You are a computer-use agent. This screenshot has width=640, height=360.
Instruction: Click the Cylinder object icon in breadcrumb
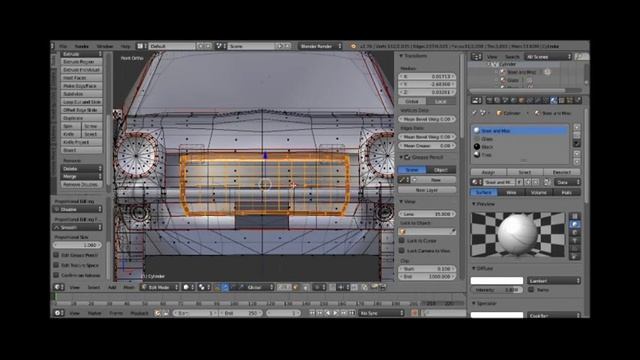tap(499, 113)
